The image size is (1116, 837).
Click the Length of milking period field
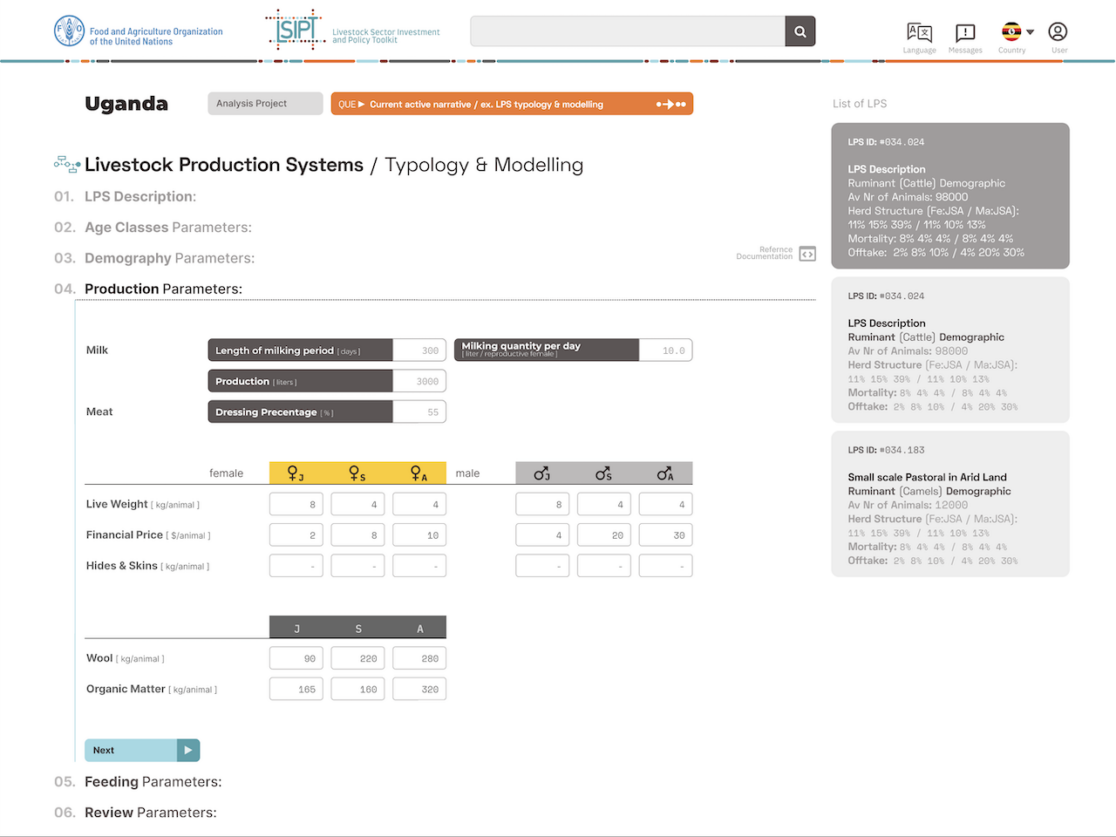coord(419,351)
